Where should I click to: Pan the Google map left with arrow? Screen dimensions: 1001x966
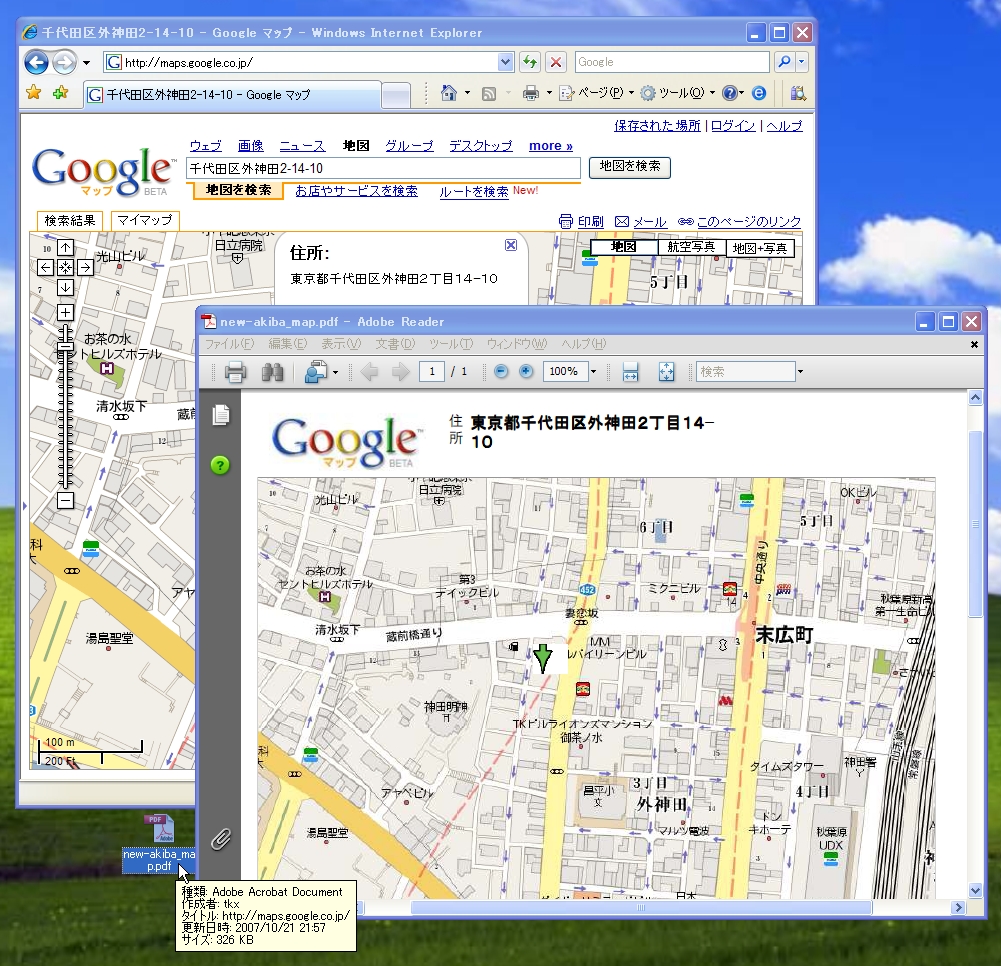[x=45, y=268]
